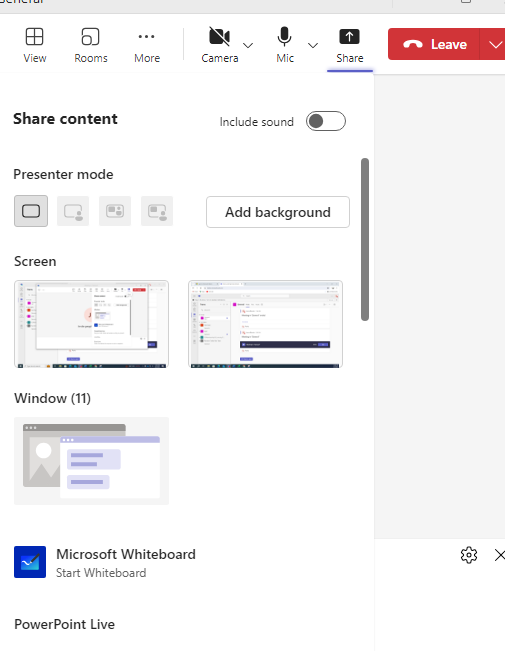The width and height of the screenshot is (505, 651).
Task: Share the first screen thumbnail
Action: (91, 324)
